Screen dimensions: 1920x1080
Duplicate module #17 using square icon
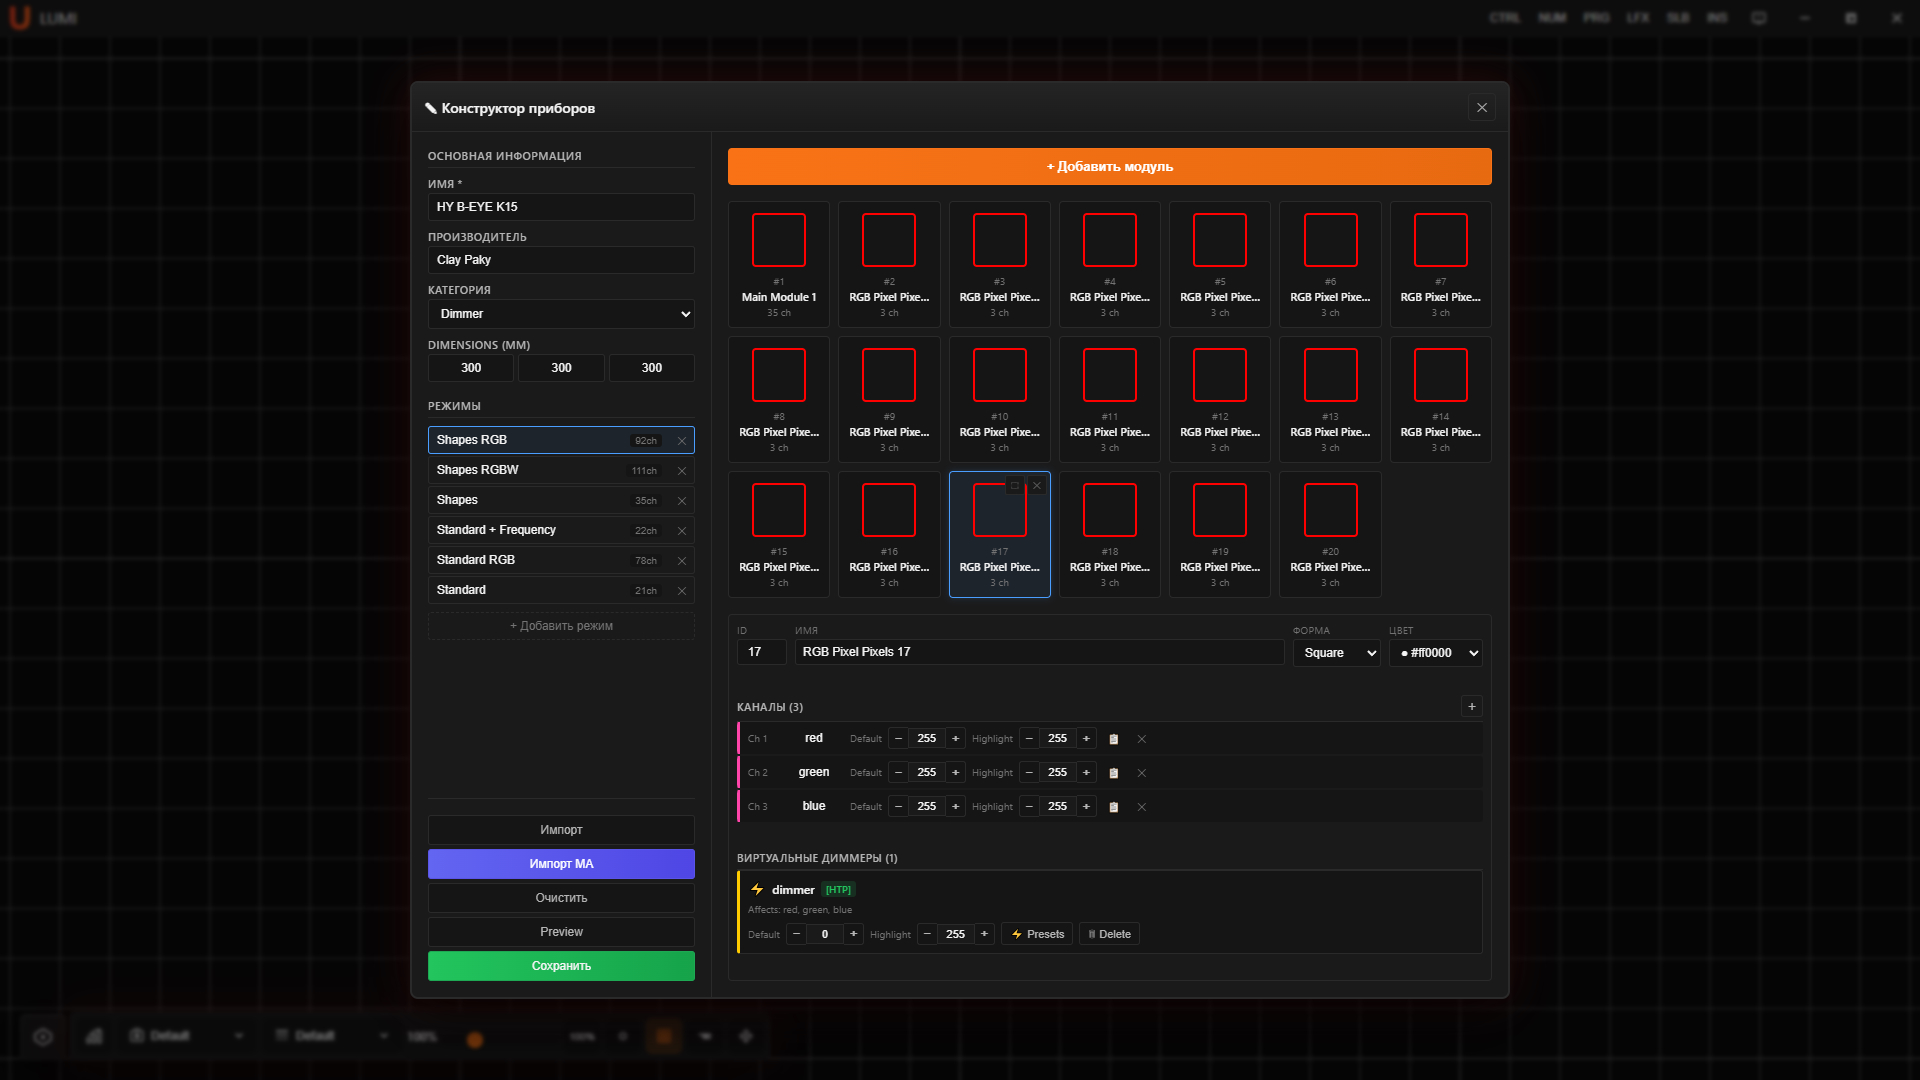(x=1015, y=486)
